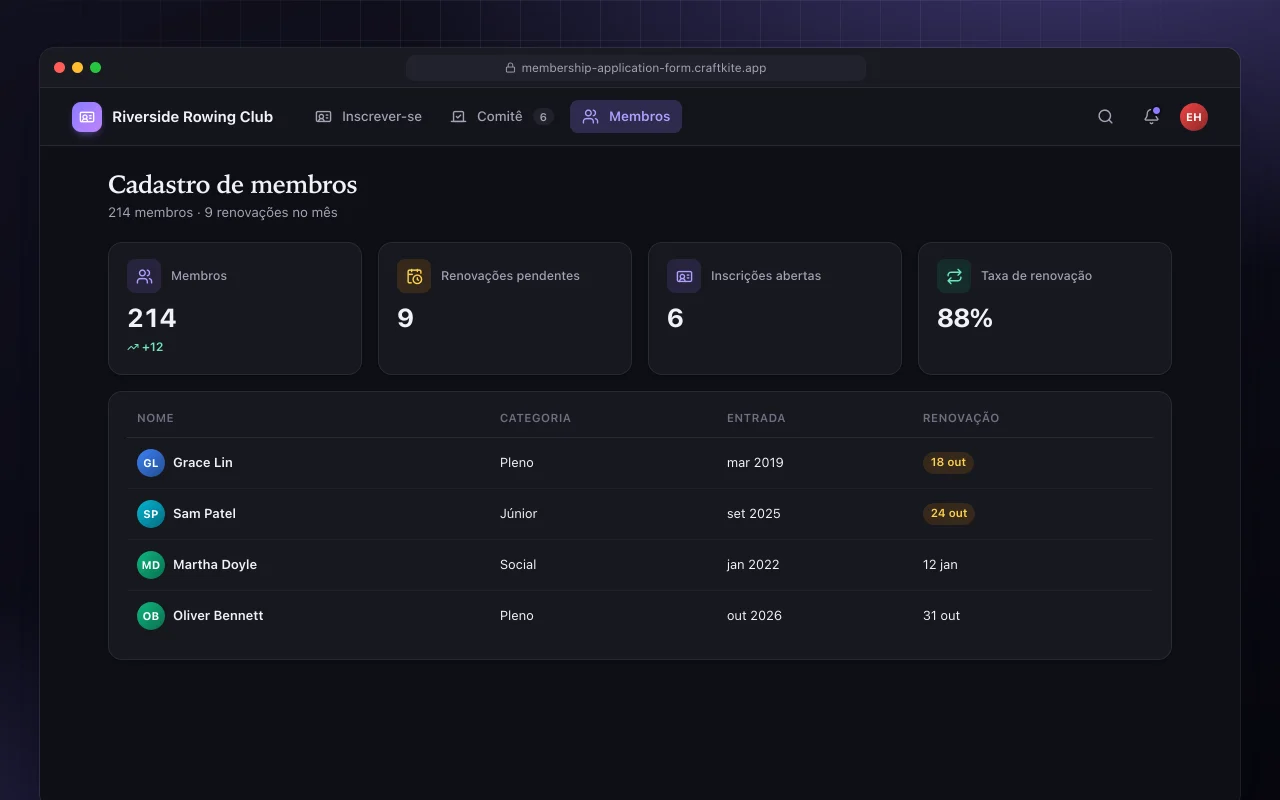Switch to the Comitê tab
Viewport: 1280px width, 800px height.
point(501,117)
